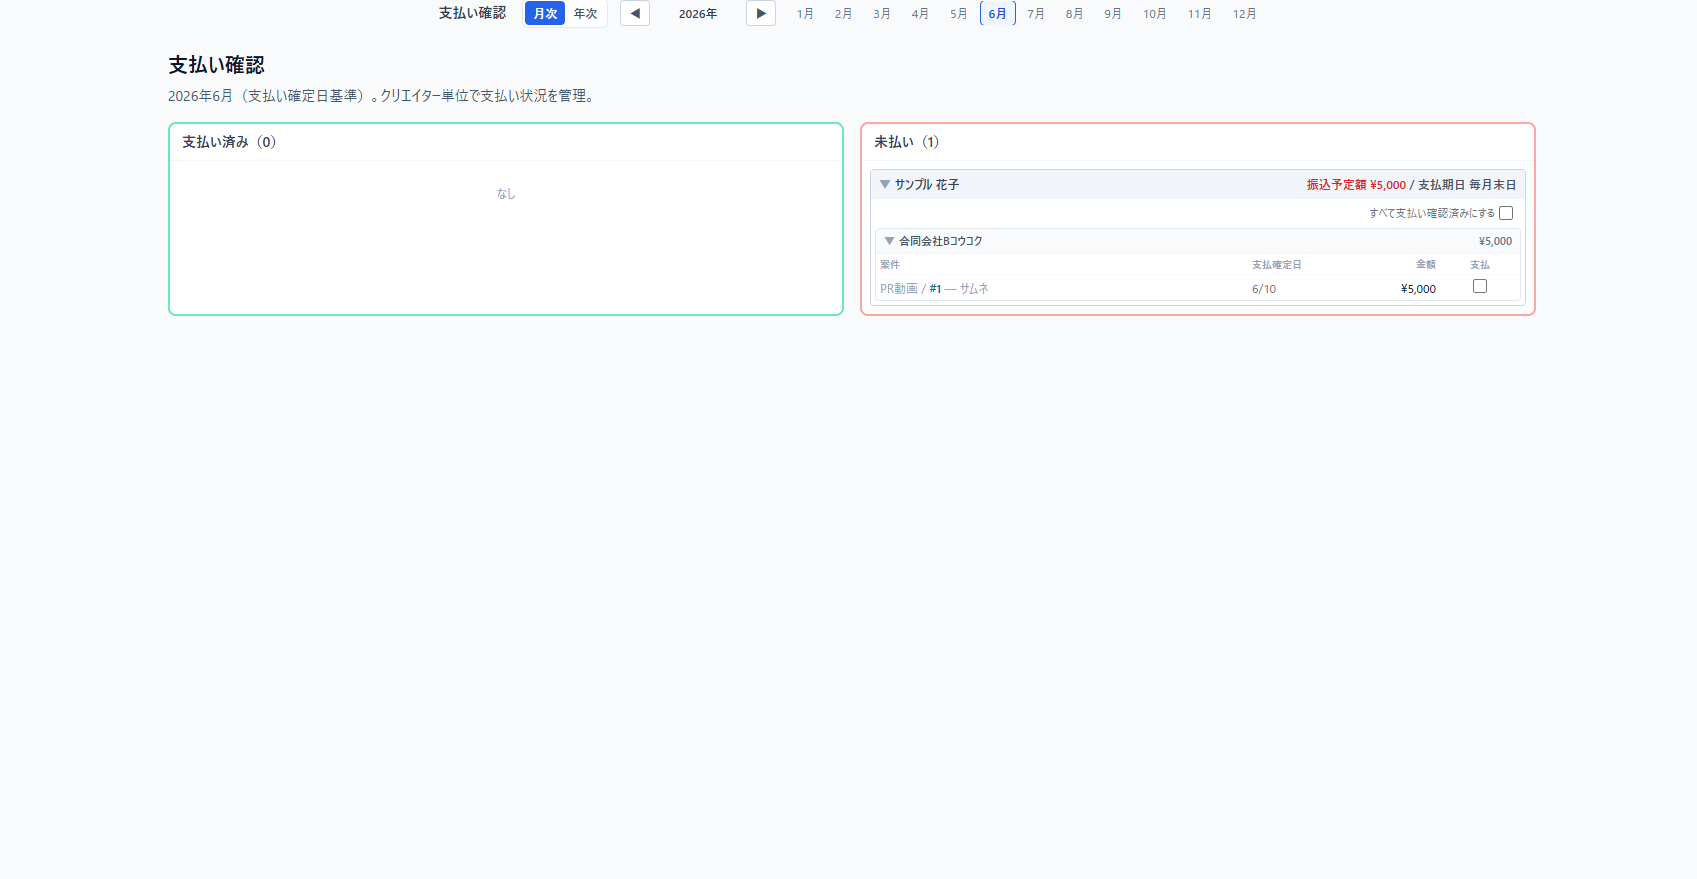Go to the next year arrow
Viewport: 1697px width, 879px height.
[761, 13]
